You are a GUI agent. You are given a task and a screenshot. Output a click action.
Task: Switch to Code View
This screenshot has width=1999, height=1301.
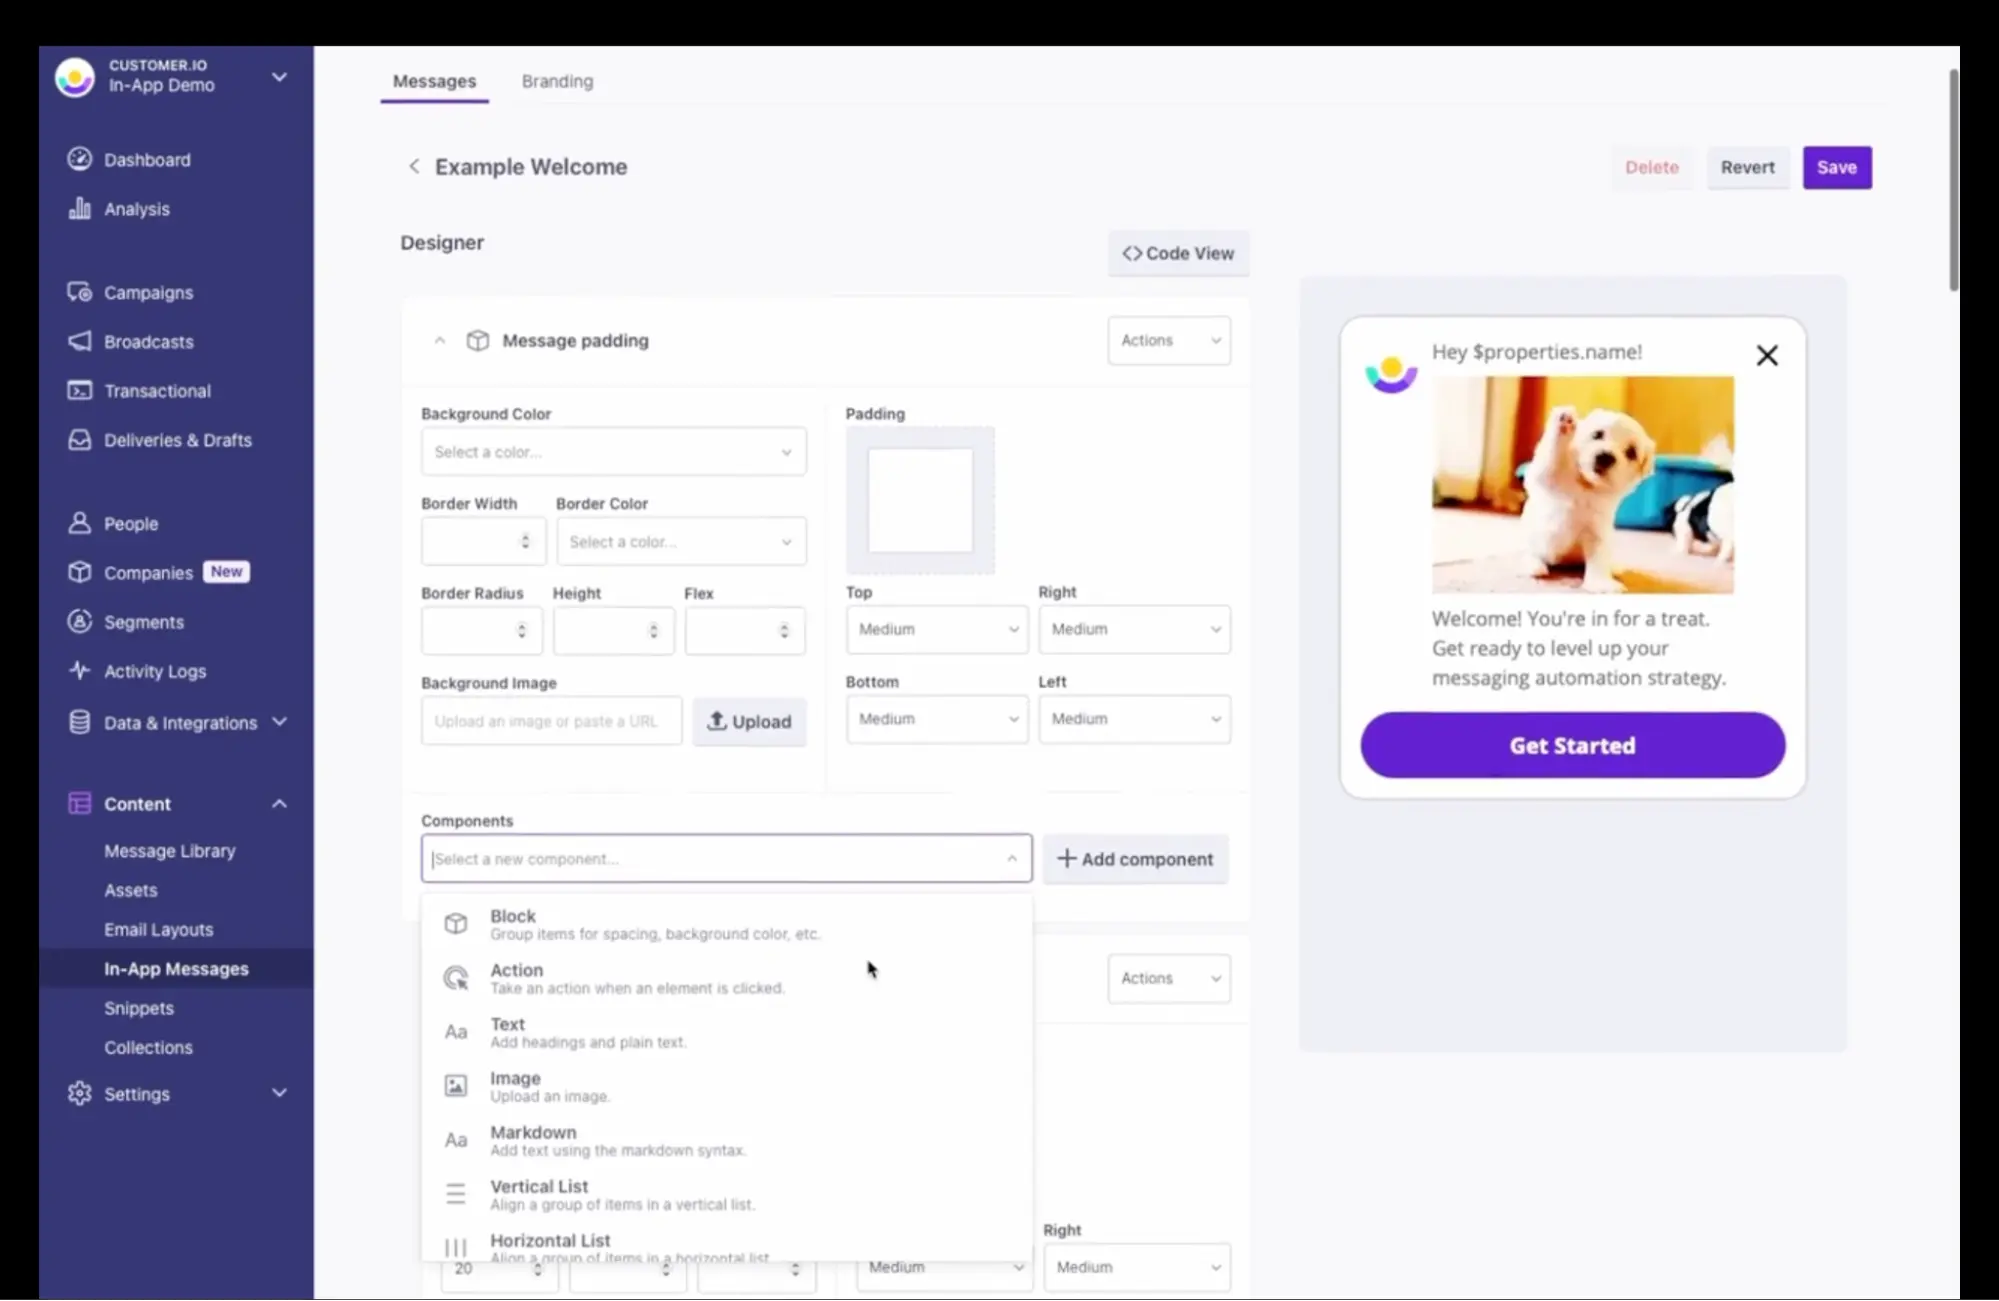(x=1178, y=253)
